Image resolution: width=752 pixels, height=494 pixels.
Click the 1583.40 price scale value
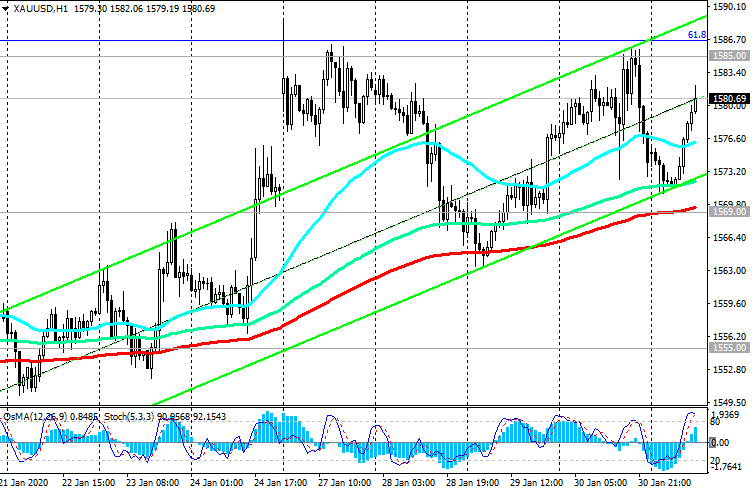coord(729,72)
